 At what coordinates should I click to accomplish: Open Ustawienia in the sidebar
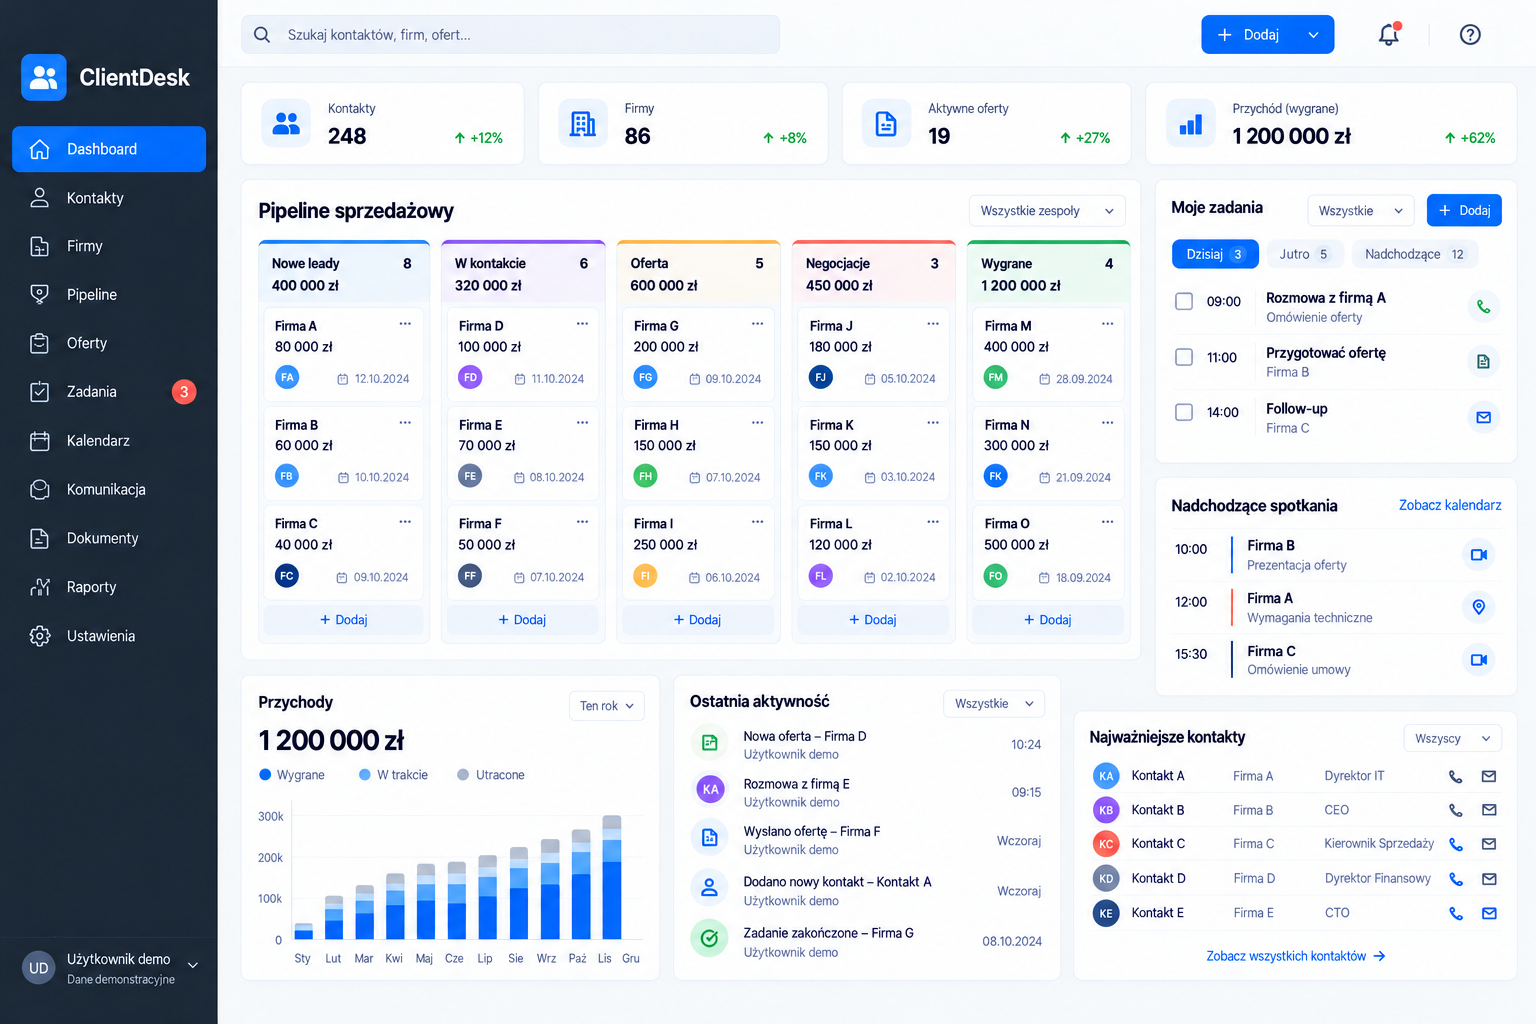point(109,636)
